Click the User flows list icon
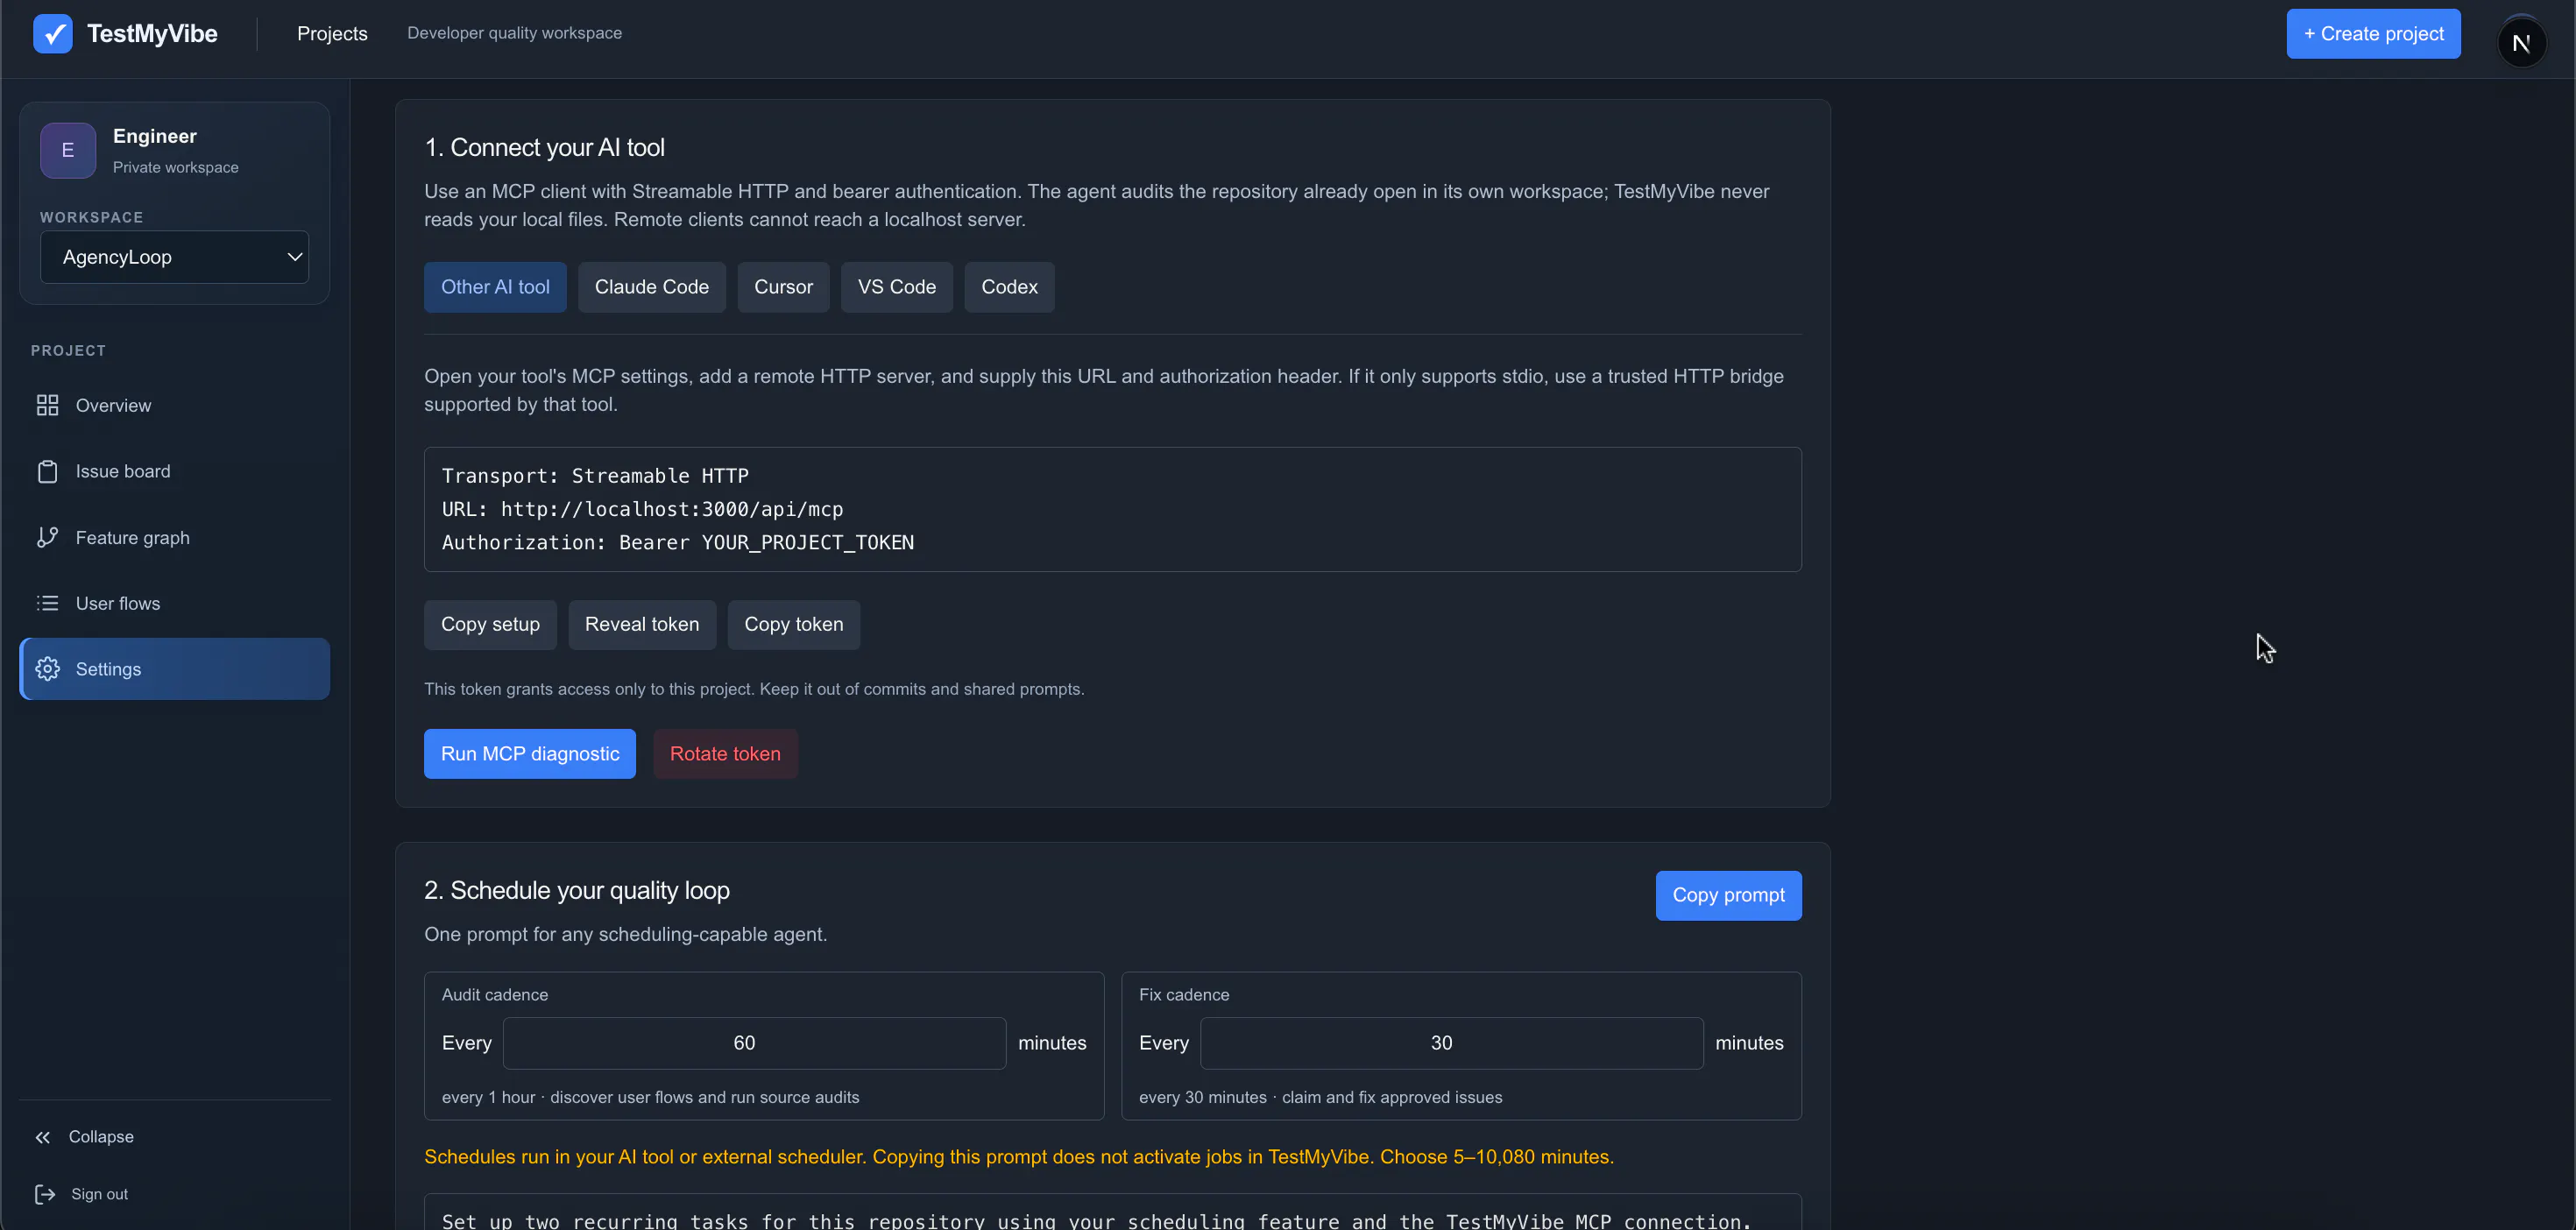This screenshot has height=1230, width=2576. [x=47, y=603]
